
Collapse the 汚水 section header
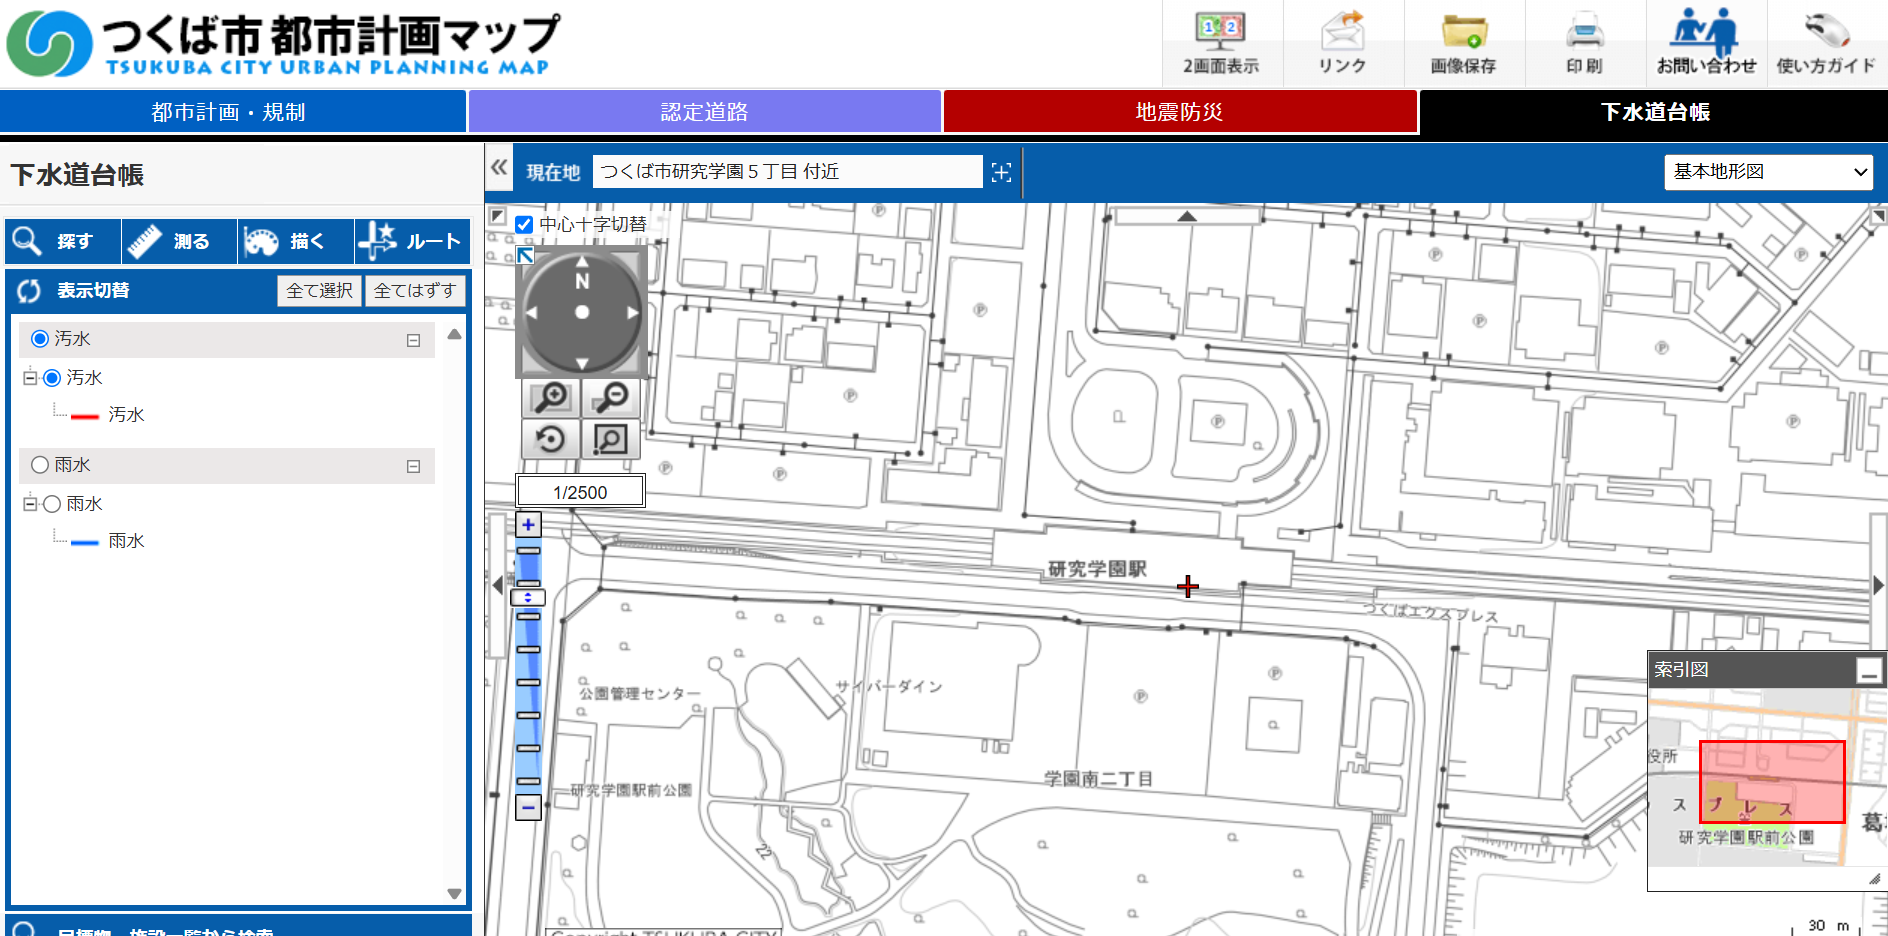coord(413,341)
